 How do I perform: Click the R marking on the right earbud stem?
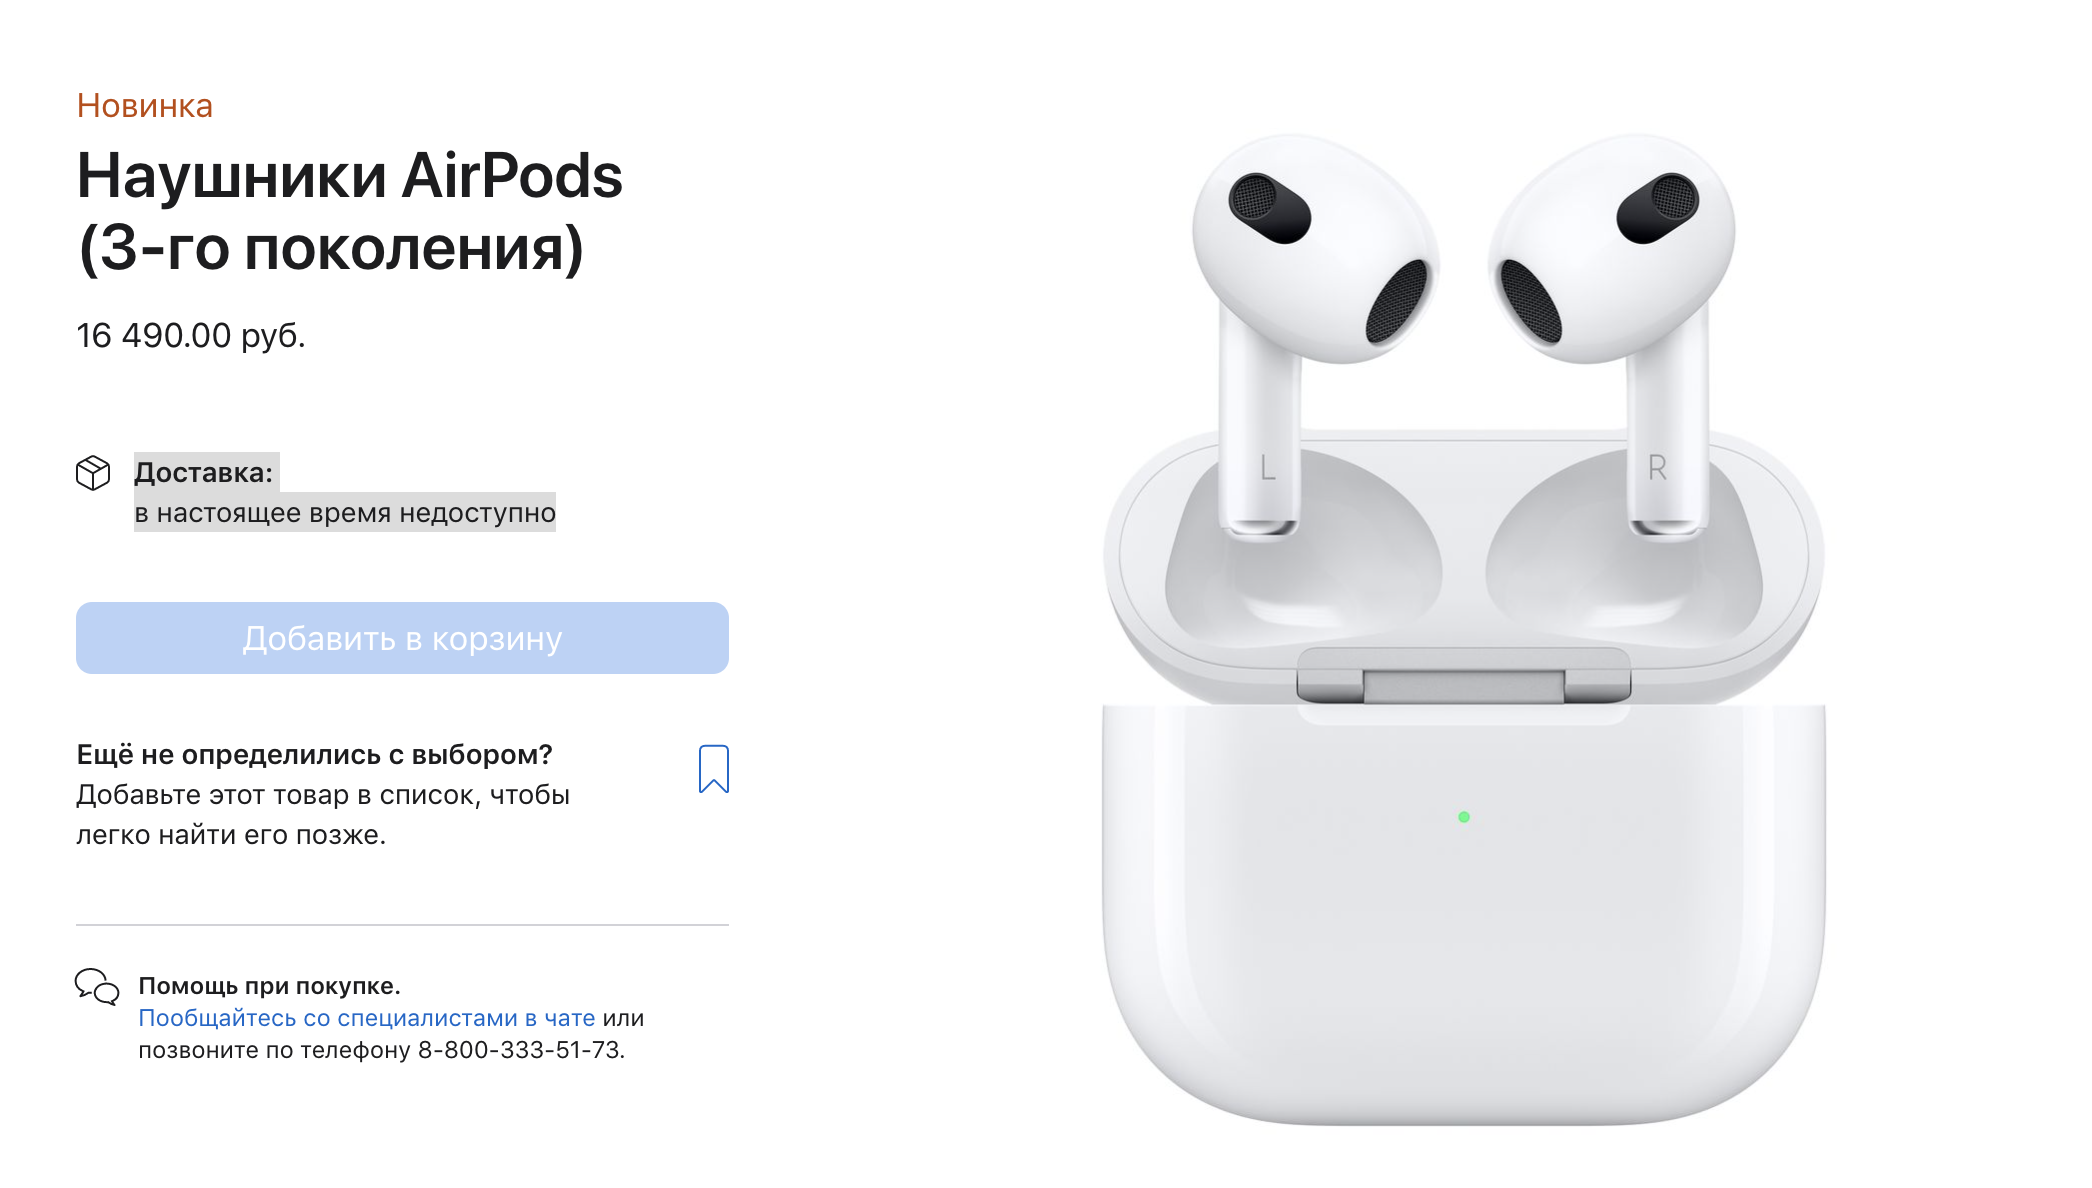[x=1657, y=467]
